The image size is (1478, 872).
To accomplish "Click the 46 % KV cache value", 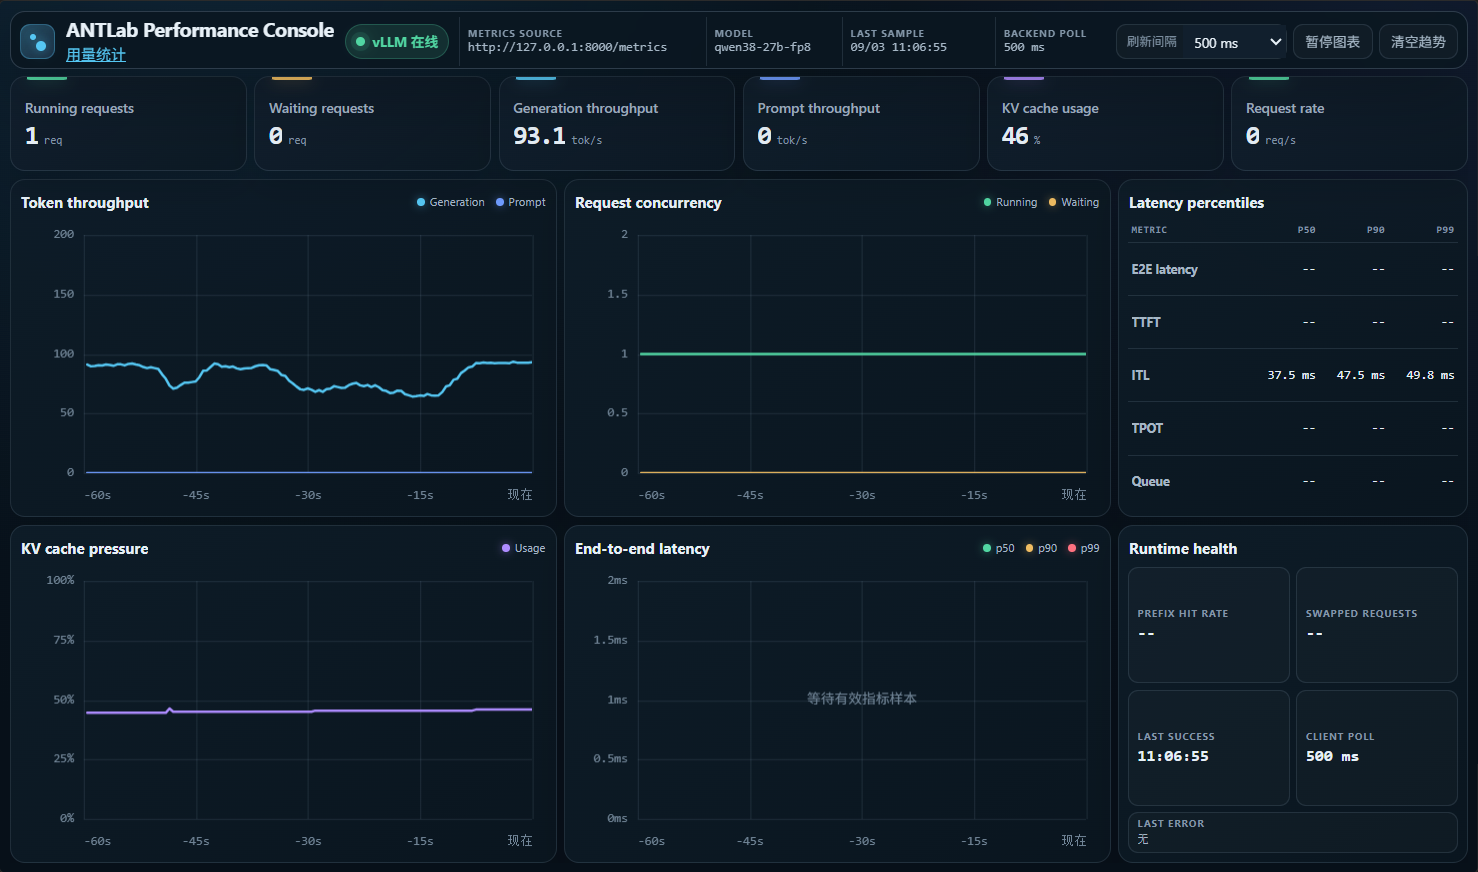I will click(x=1021, y=136).
